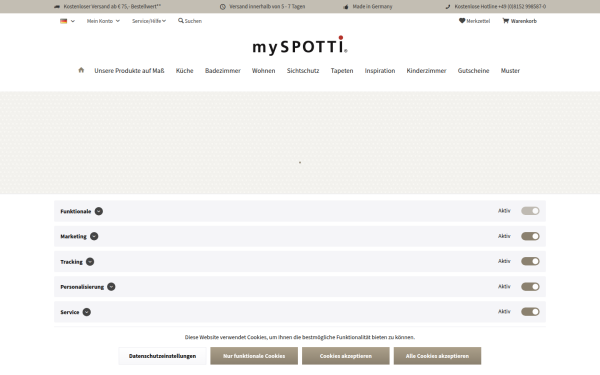Viewport: 600px width, 375px height.
Task: Click the 'Tracking' category label
Action: tap(71, 262)
